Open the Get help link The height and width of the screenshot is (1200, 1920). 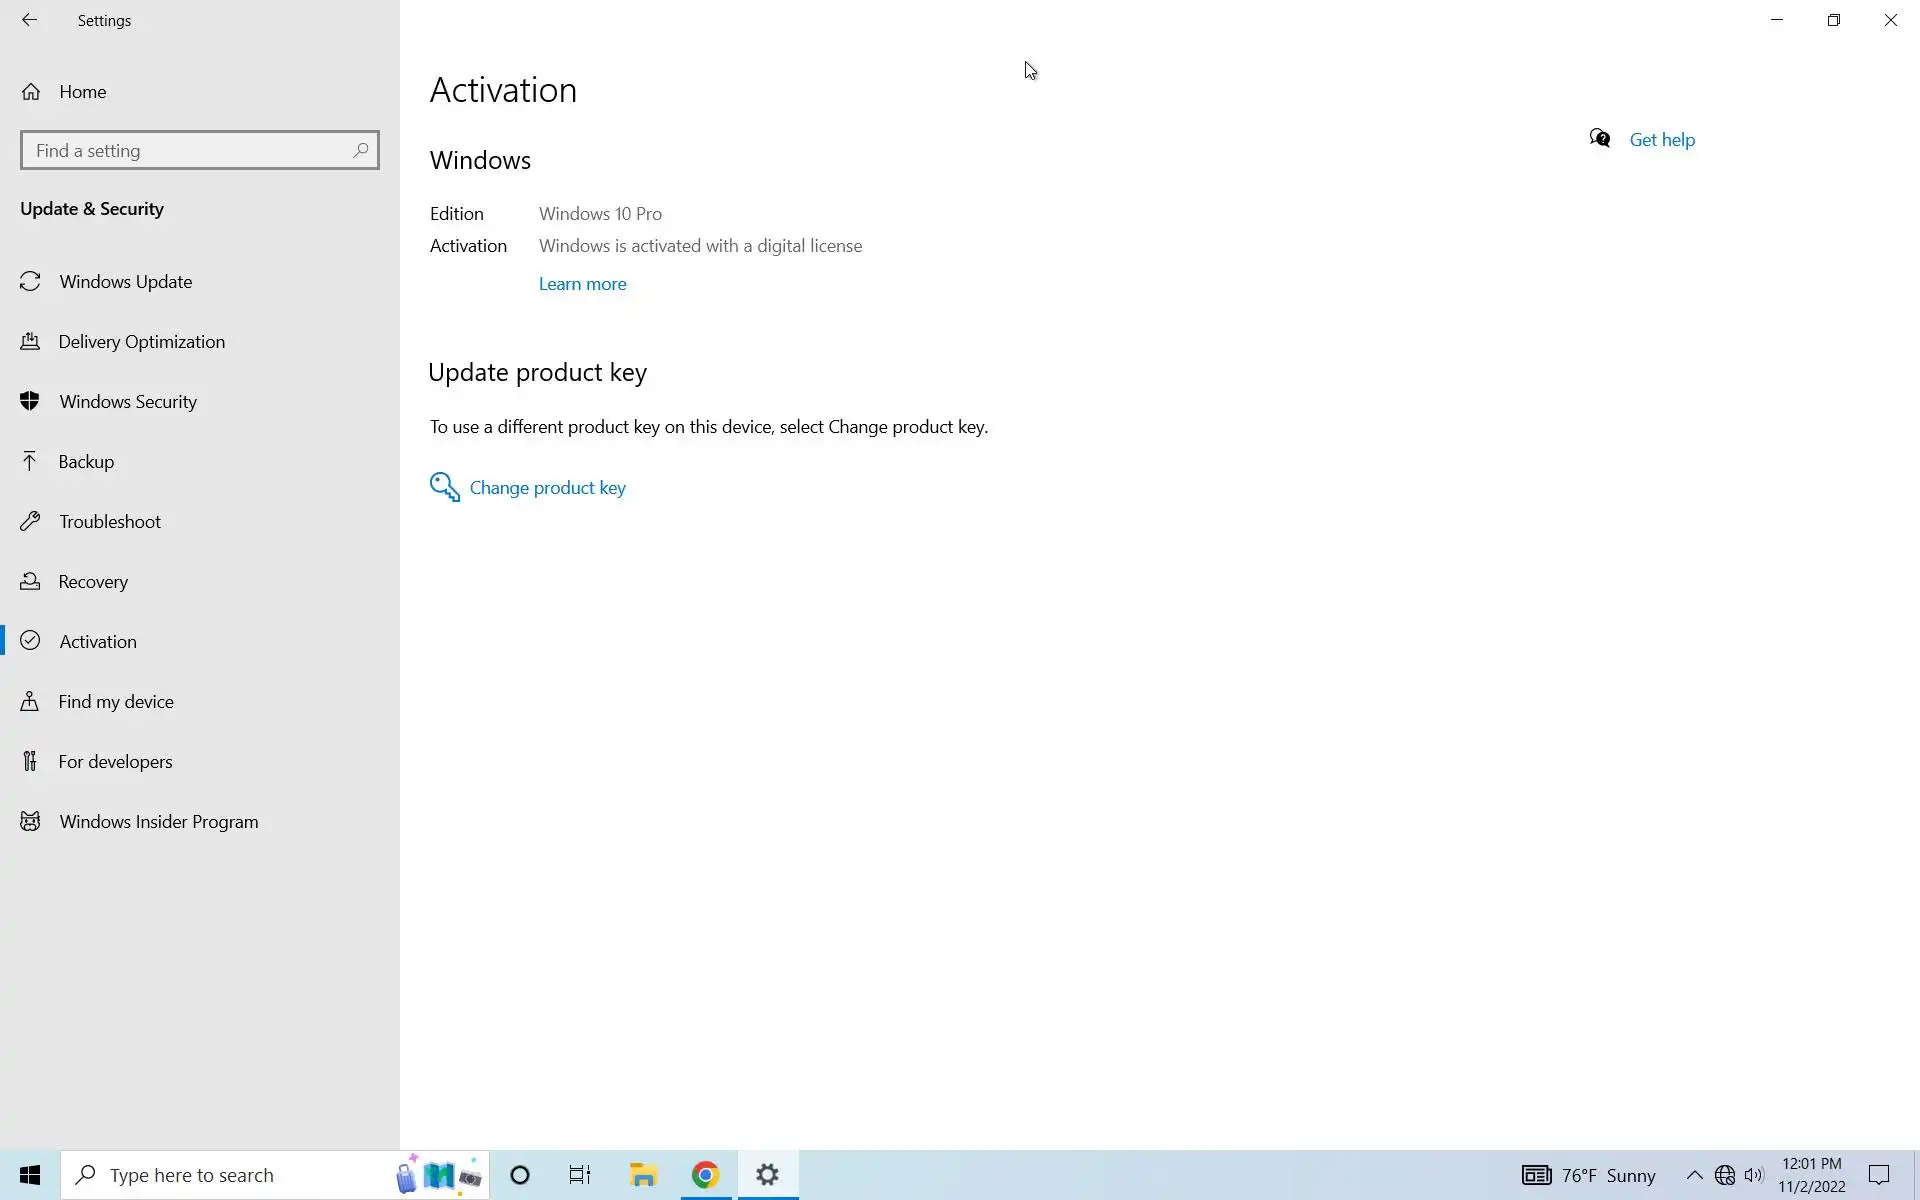click(1661, 140)
